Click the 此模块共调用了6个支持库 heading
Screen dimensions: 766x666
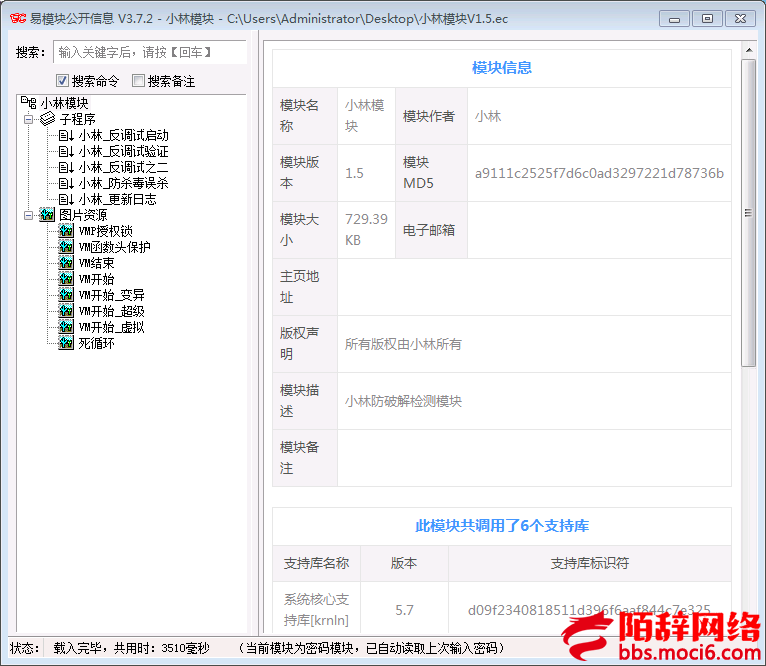(502, 526)
